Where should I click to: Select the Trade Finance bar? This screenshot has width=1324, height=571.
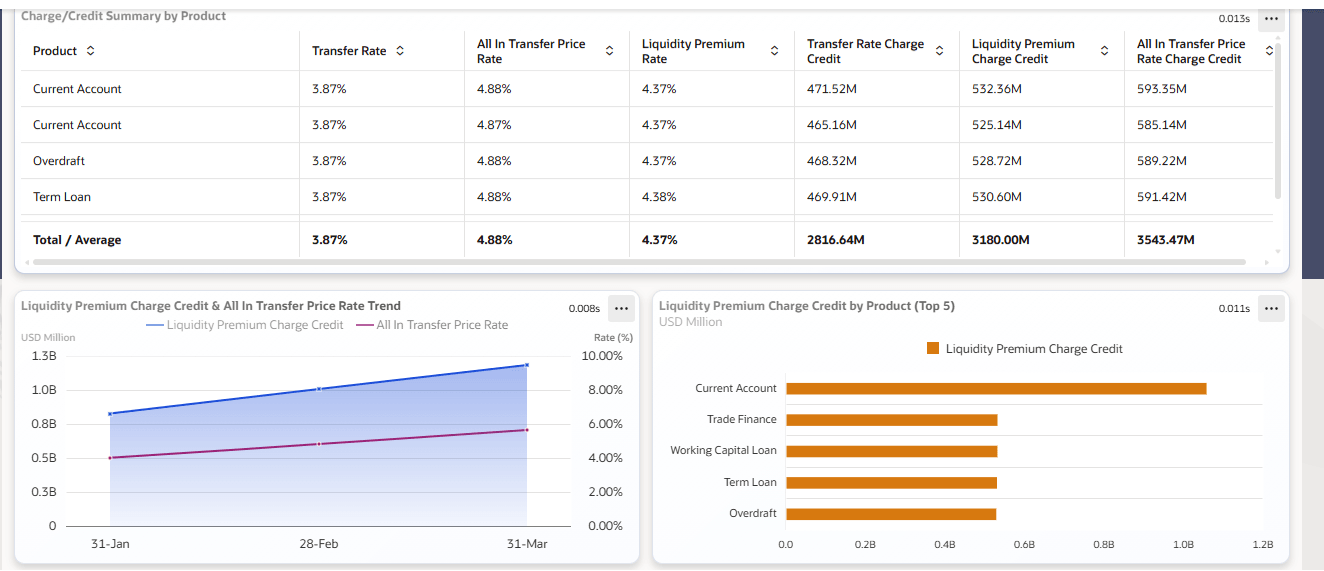pos(892,420)
